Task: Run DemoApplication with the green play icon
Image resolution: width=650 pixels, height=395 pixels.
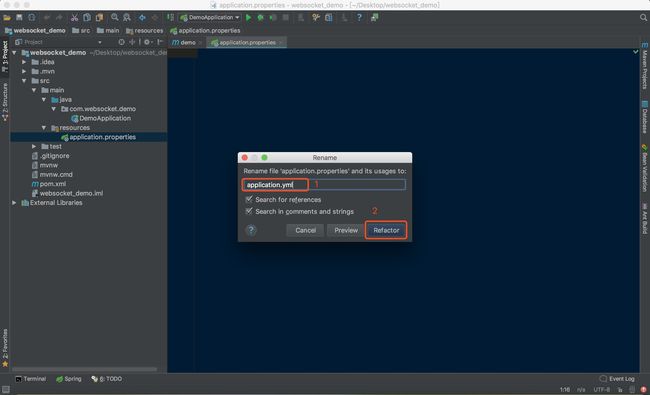Action: pos(248,18)
